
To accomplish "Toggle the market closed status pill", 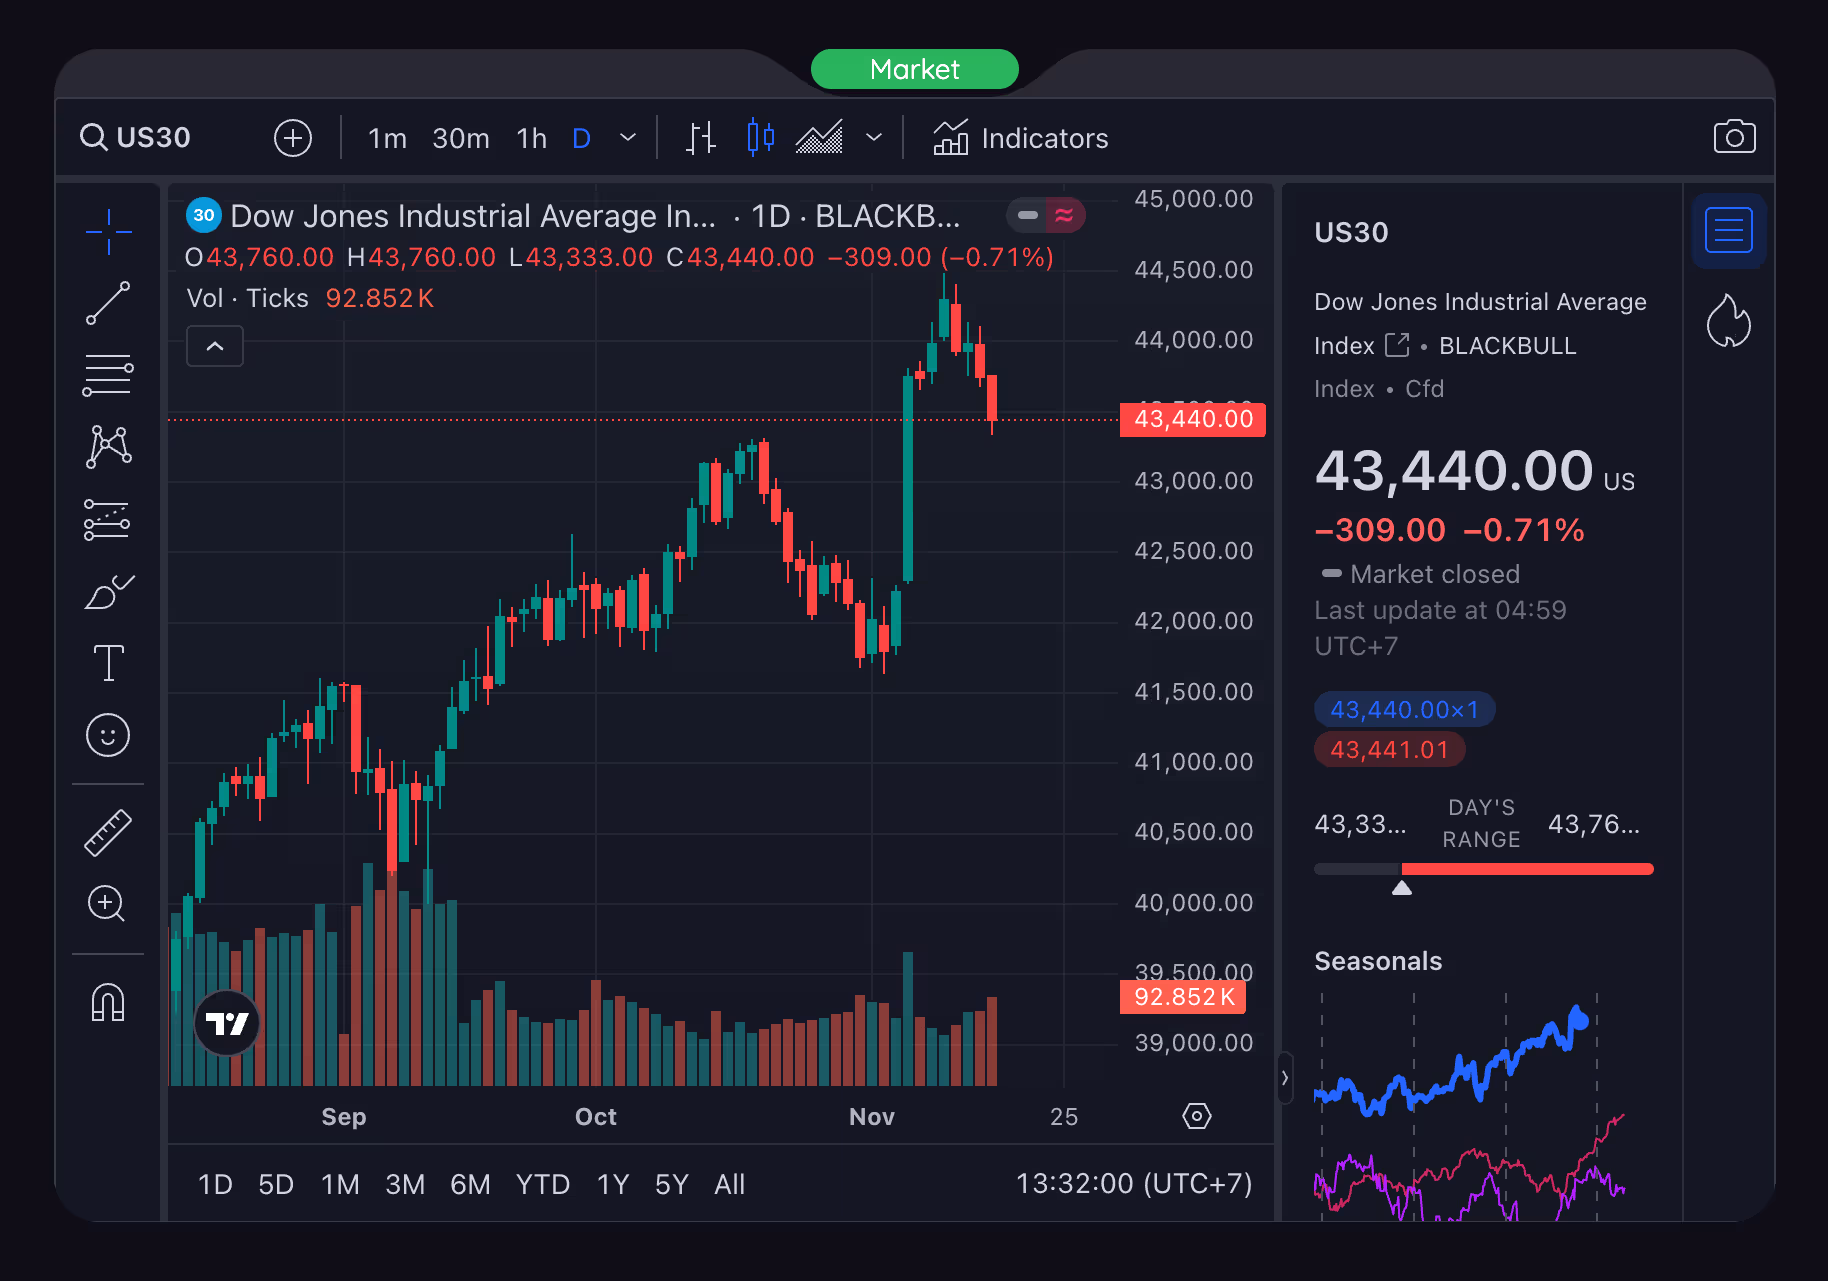I will 1027,215.
